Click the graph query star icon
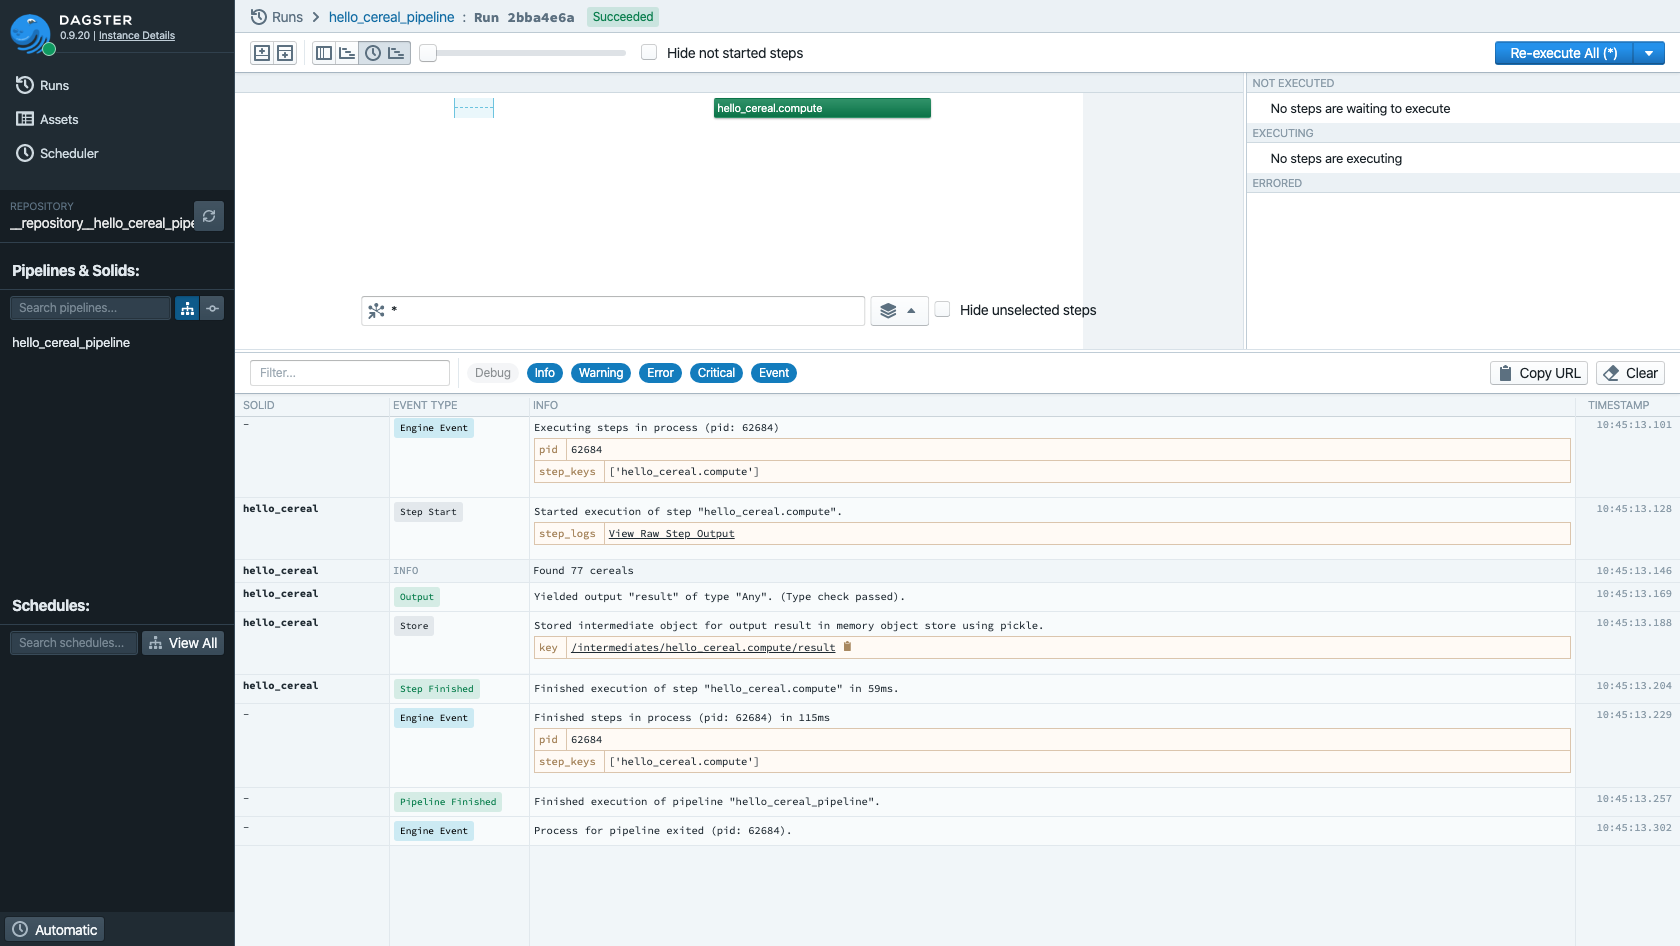 (376, 311)
